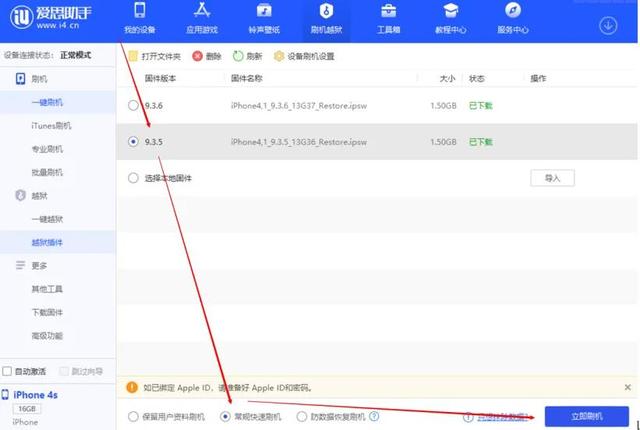Click the red 删除 delete icon

(x=197, y=56)
